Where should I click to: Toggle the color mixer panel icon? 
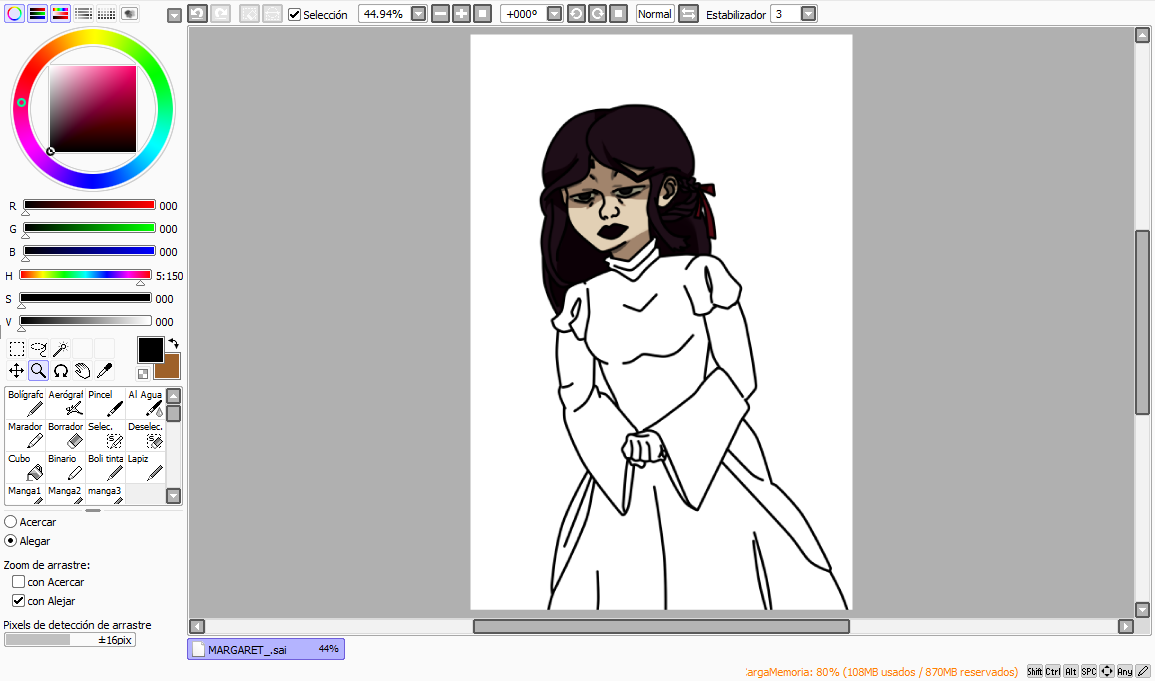tap(83, 13)
